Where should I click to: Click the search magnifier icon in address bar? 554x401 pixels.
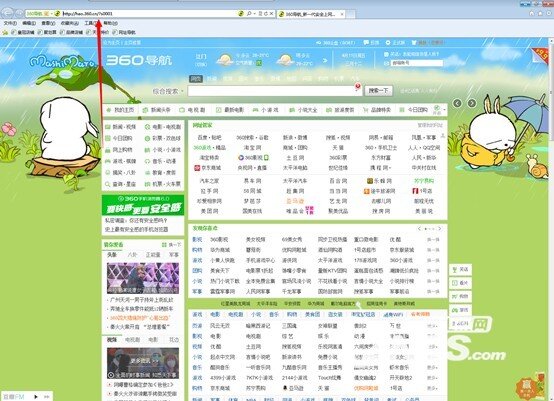tap(249, 13)
